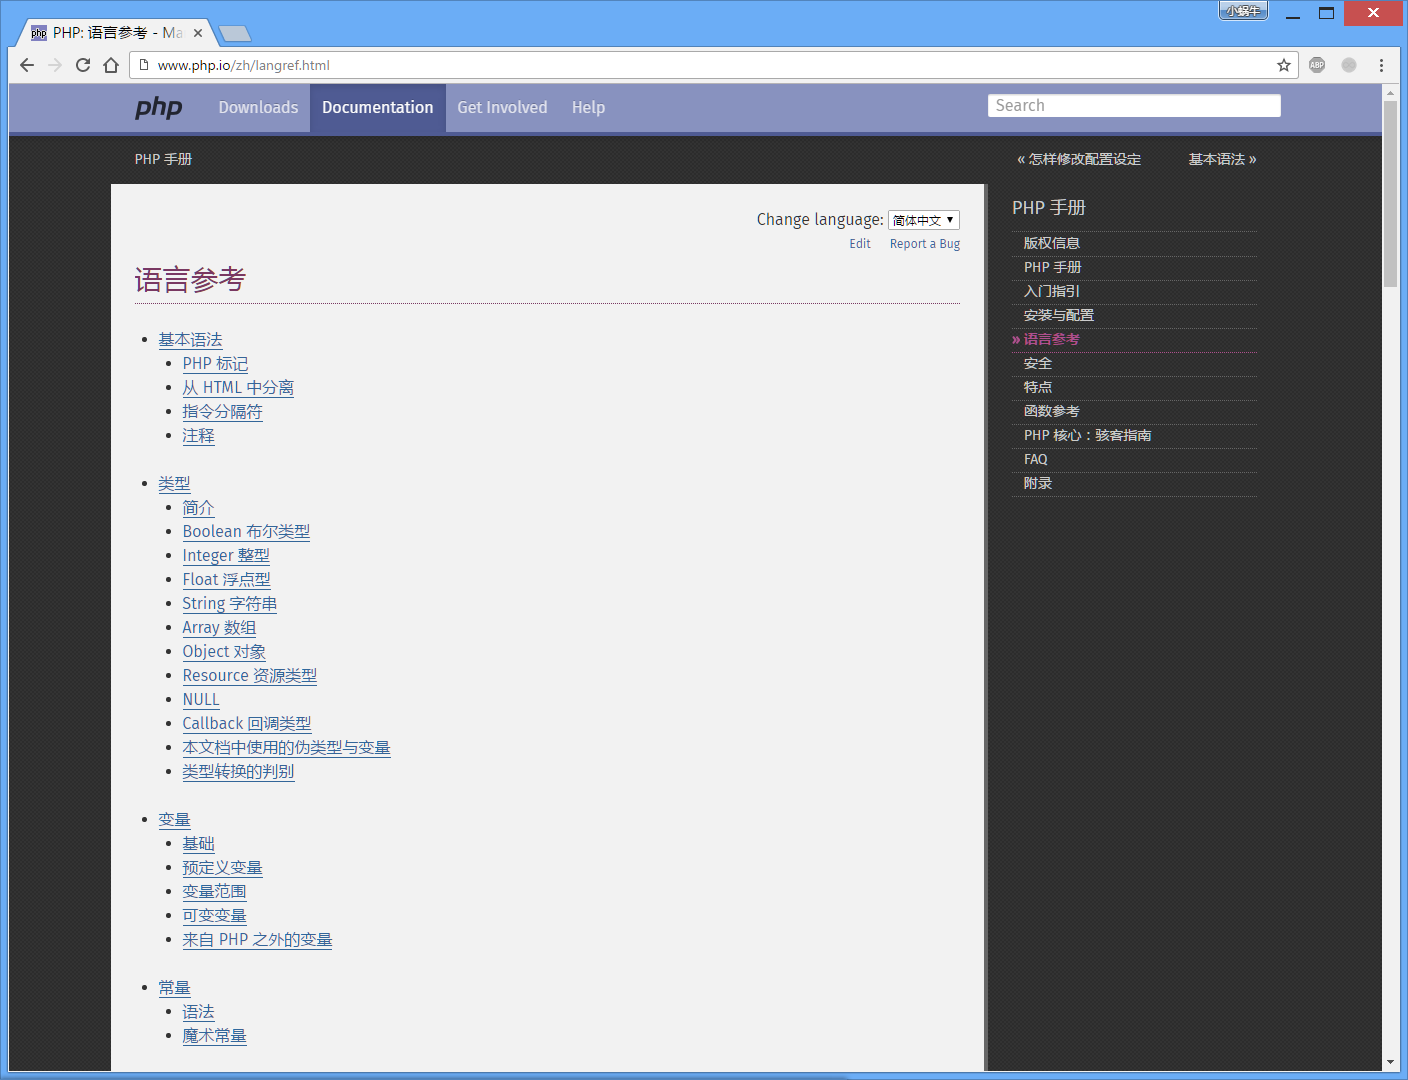
Task: Open the Documentation menu item
Action: coord(378,107)
